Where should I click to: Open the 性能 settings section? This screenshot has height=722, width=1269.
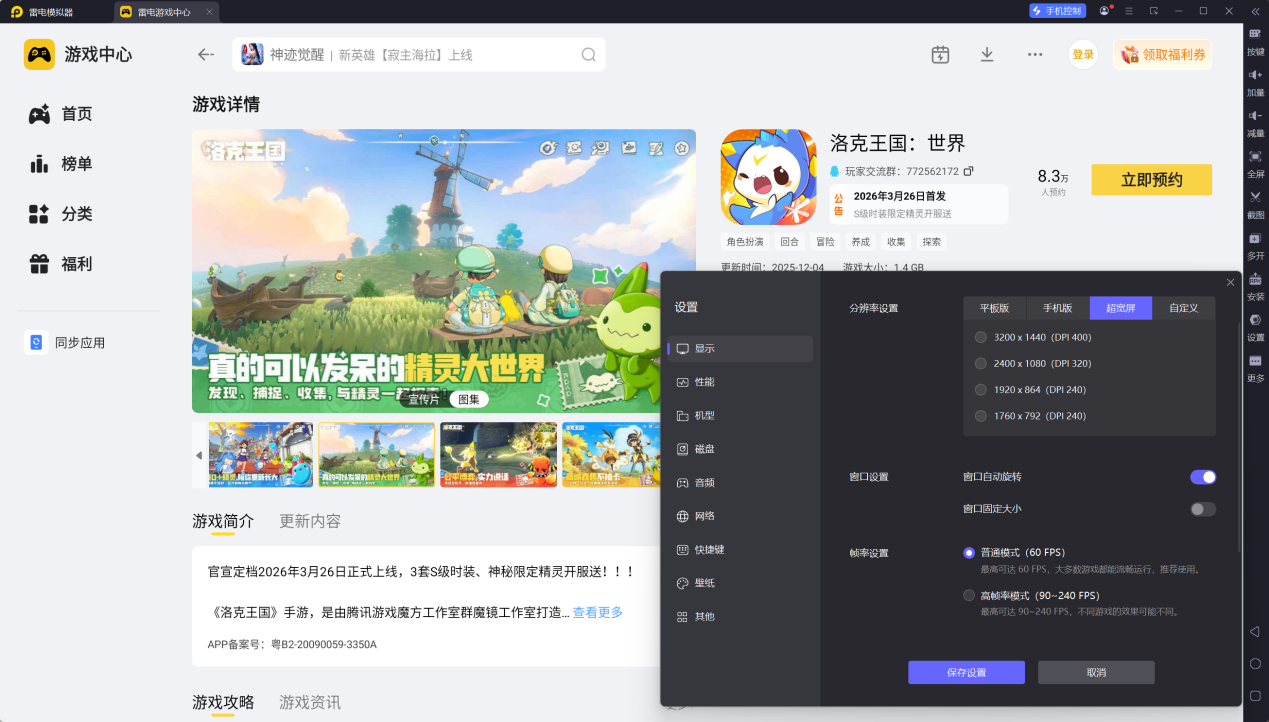(704, 382)
